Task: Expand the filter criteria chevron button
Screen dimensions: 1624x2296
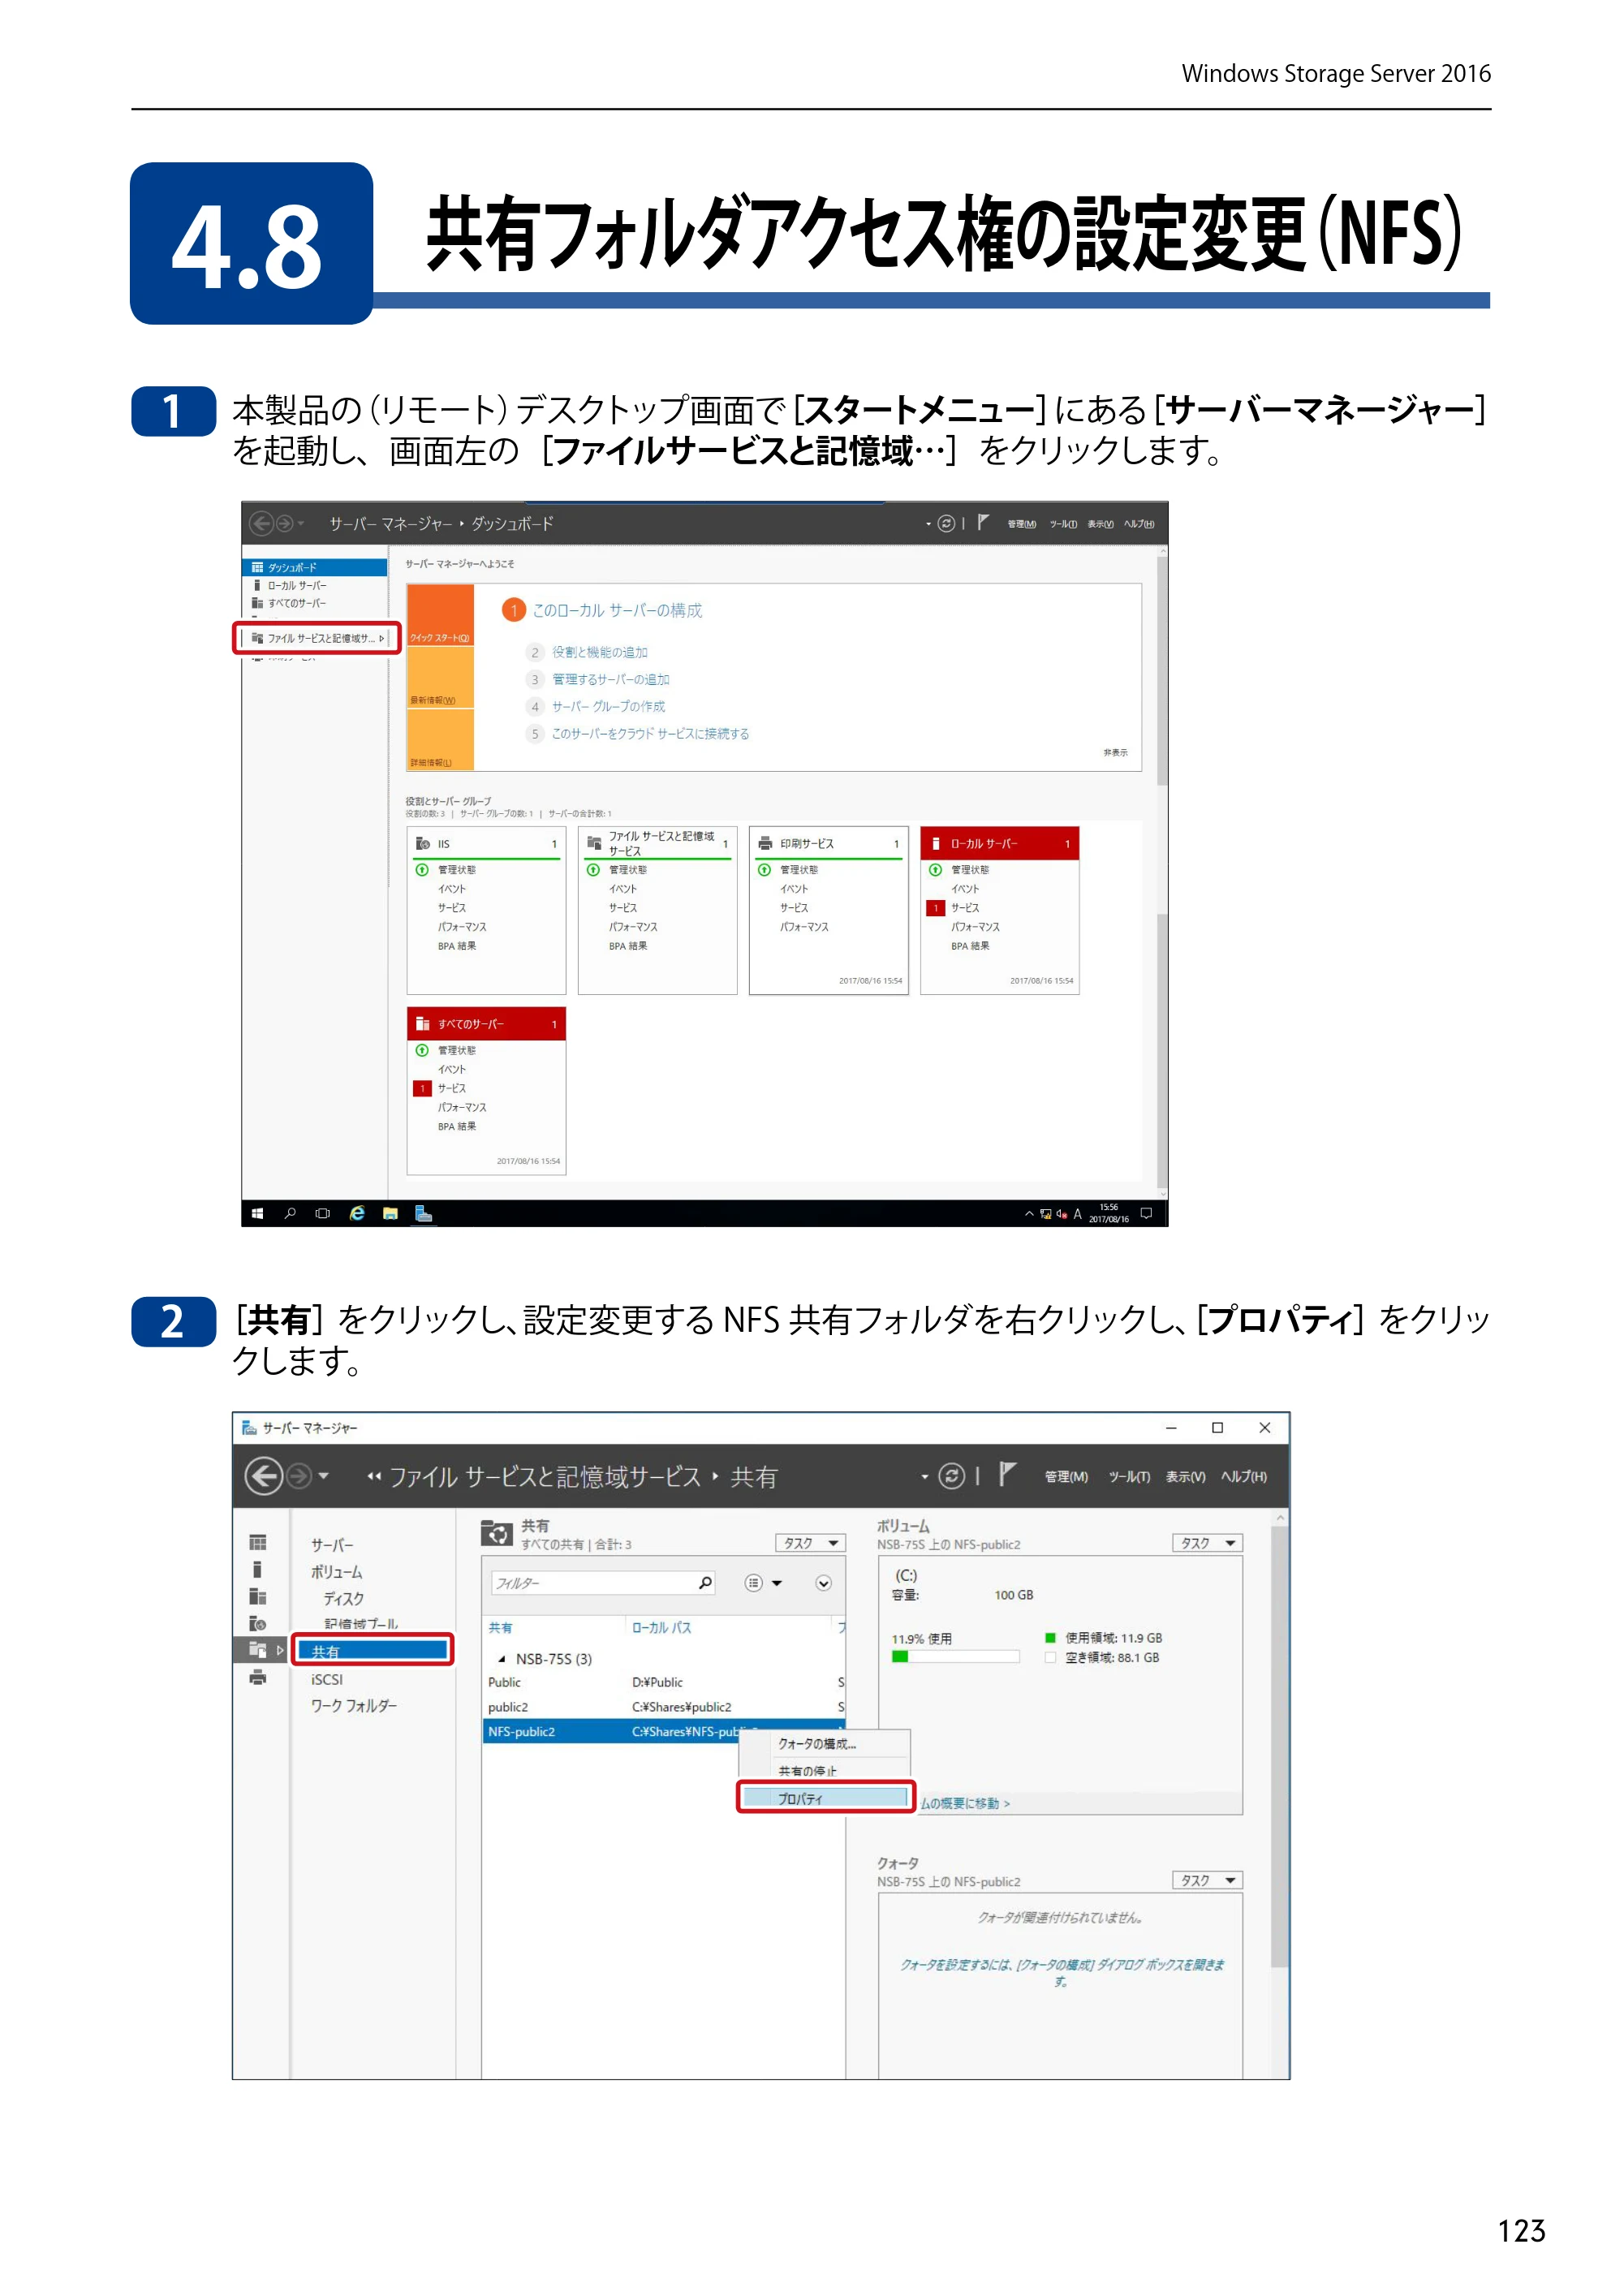Action: click(823, 1583)
